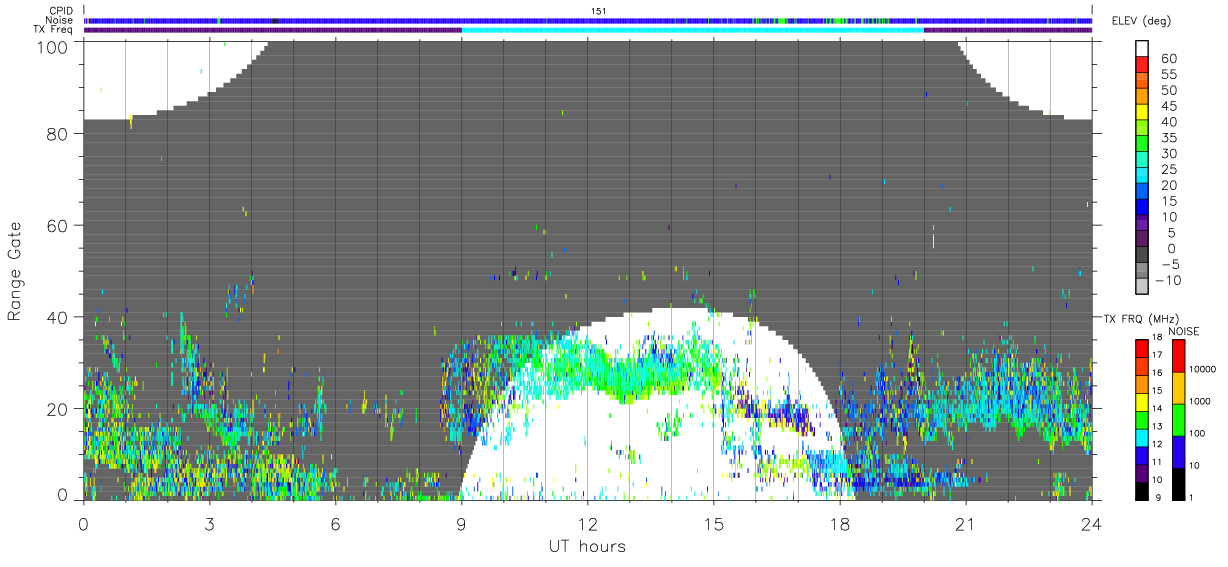1228x567 pixels.
Task: Pick the blue swatch in NOISE color bar
Action: (x=1178, y=452)
